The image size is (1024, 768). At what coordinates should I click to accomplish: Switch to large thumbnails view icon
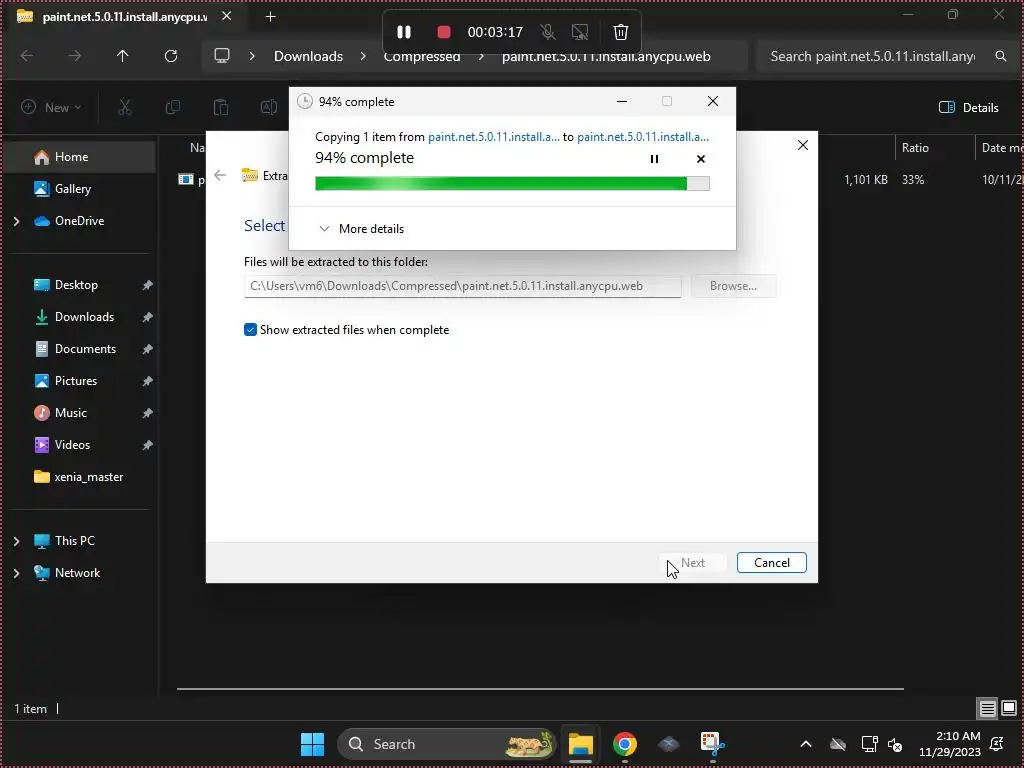click(x=1009, y=708)
